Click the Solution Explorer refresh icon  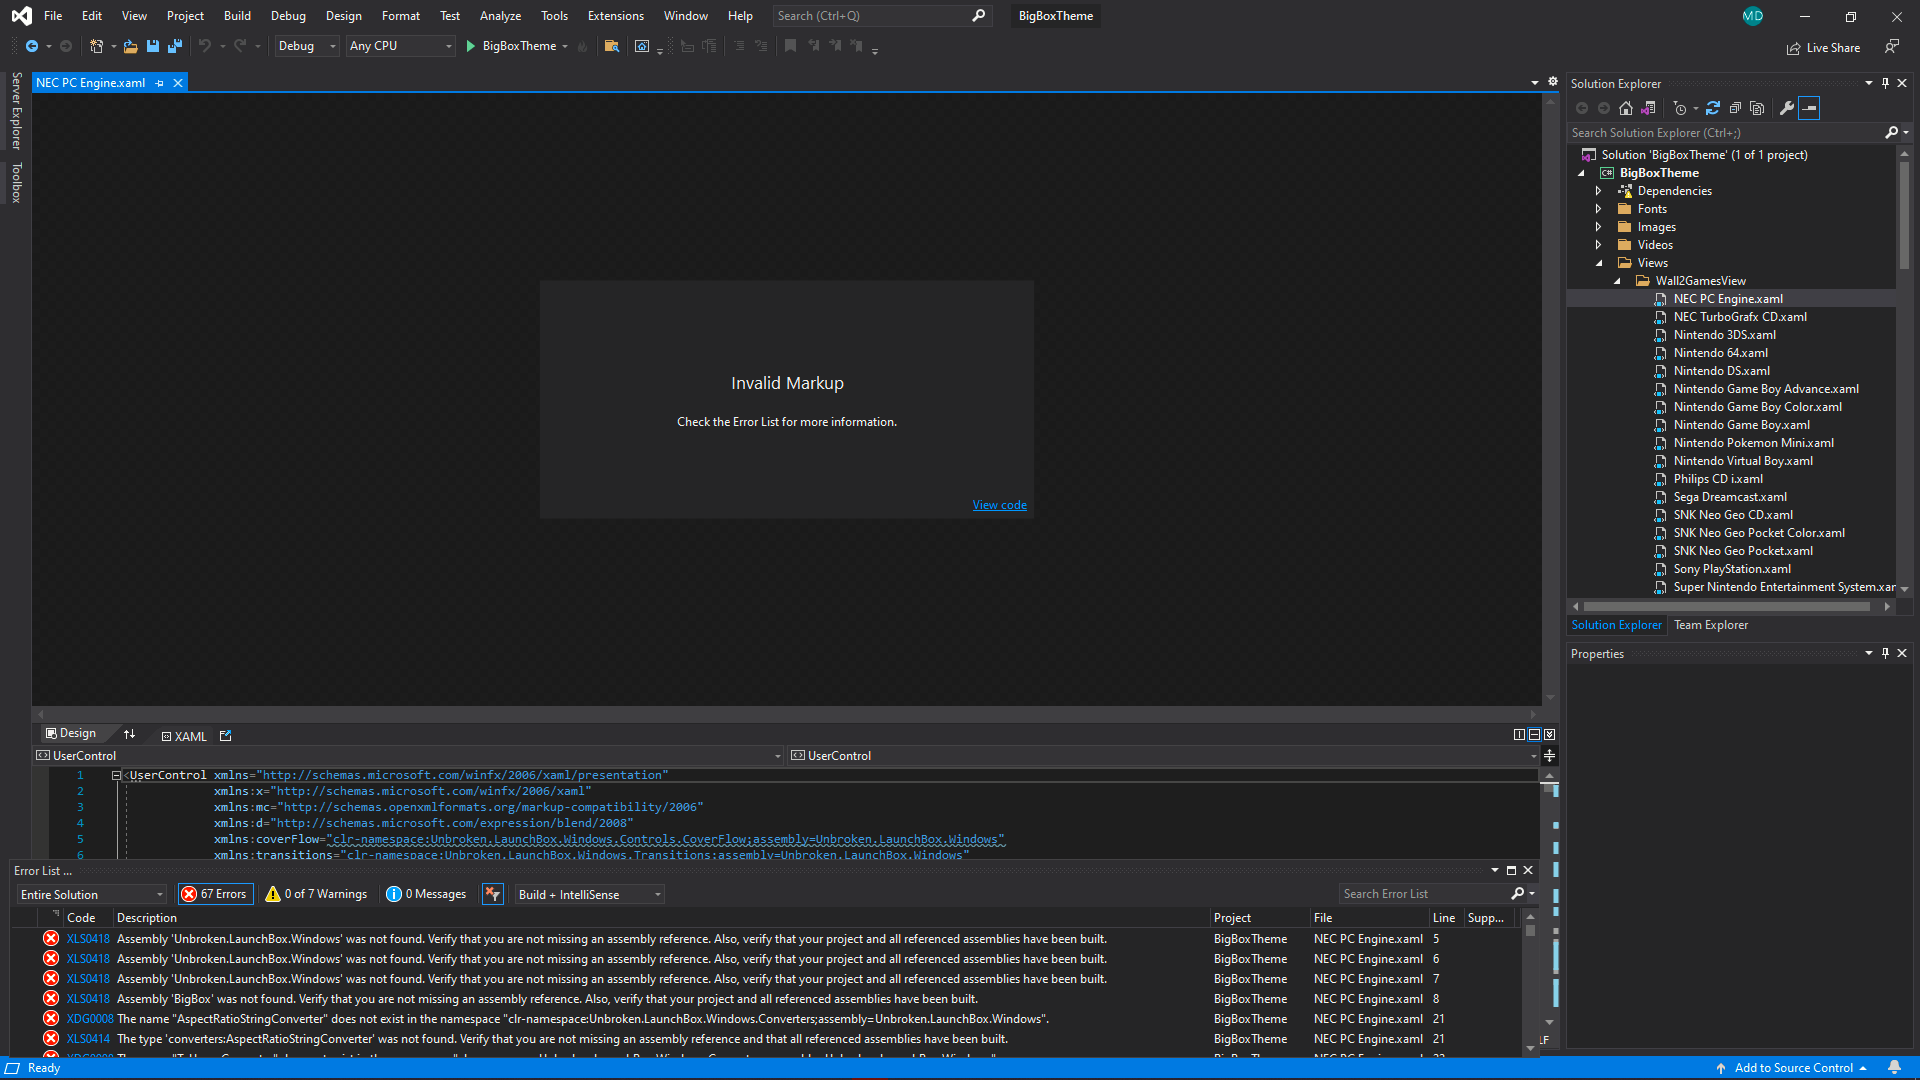[x=1713, y=108]
